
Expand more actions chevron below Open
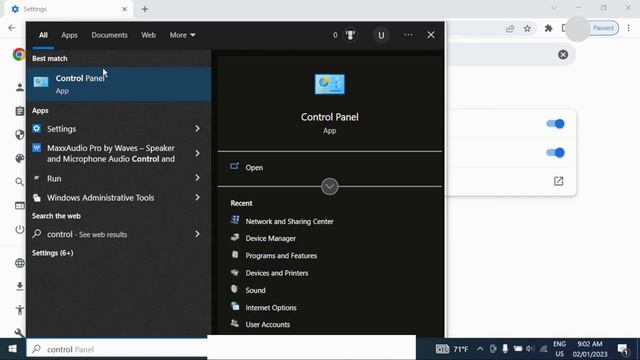point(330,187)
